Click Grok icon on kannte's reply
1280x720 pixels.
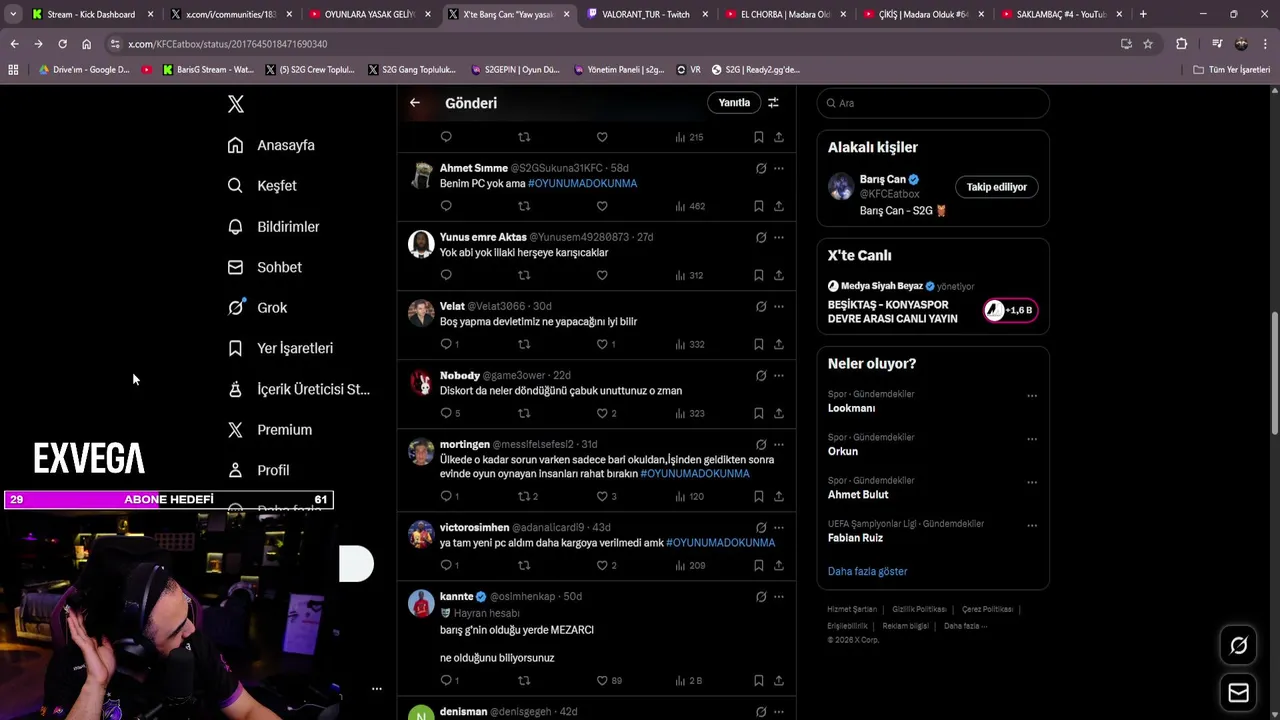point(761,596)
